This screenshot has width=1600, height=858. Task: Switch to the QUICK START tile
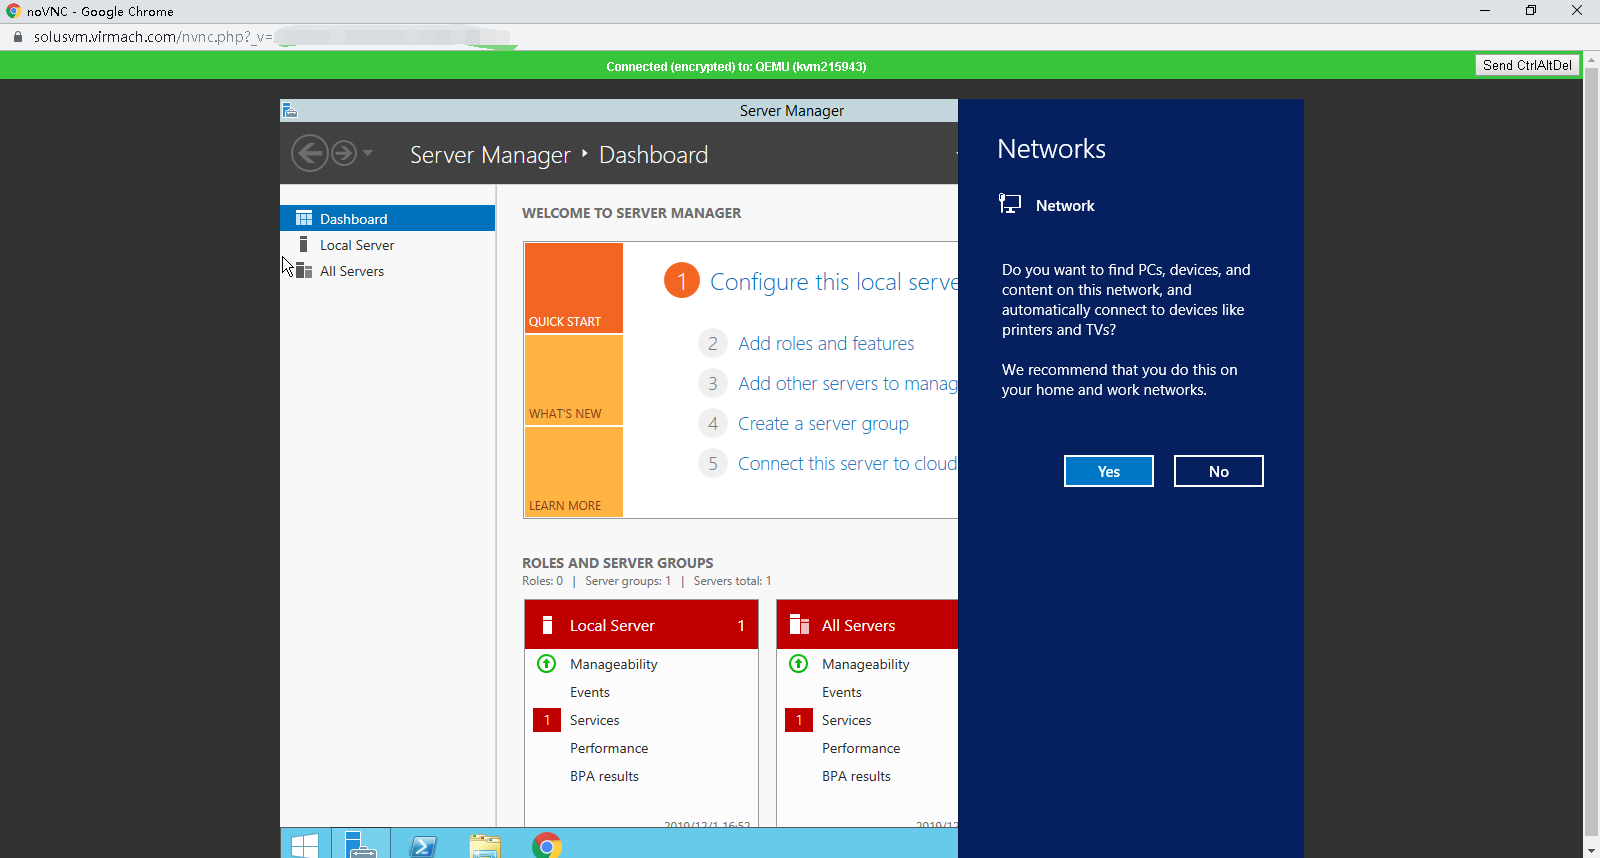click(574, 288)
